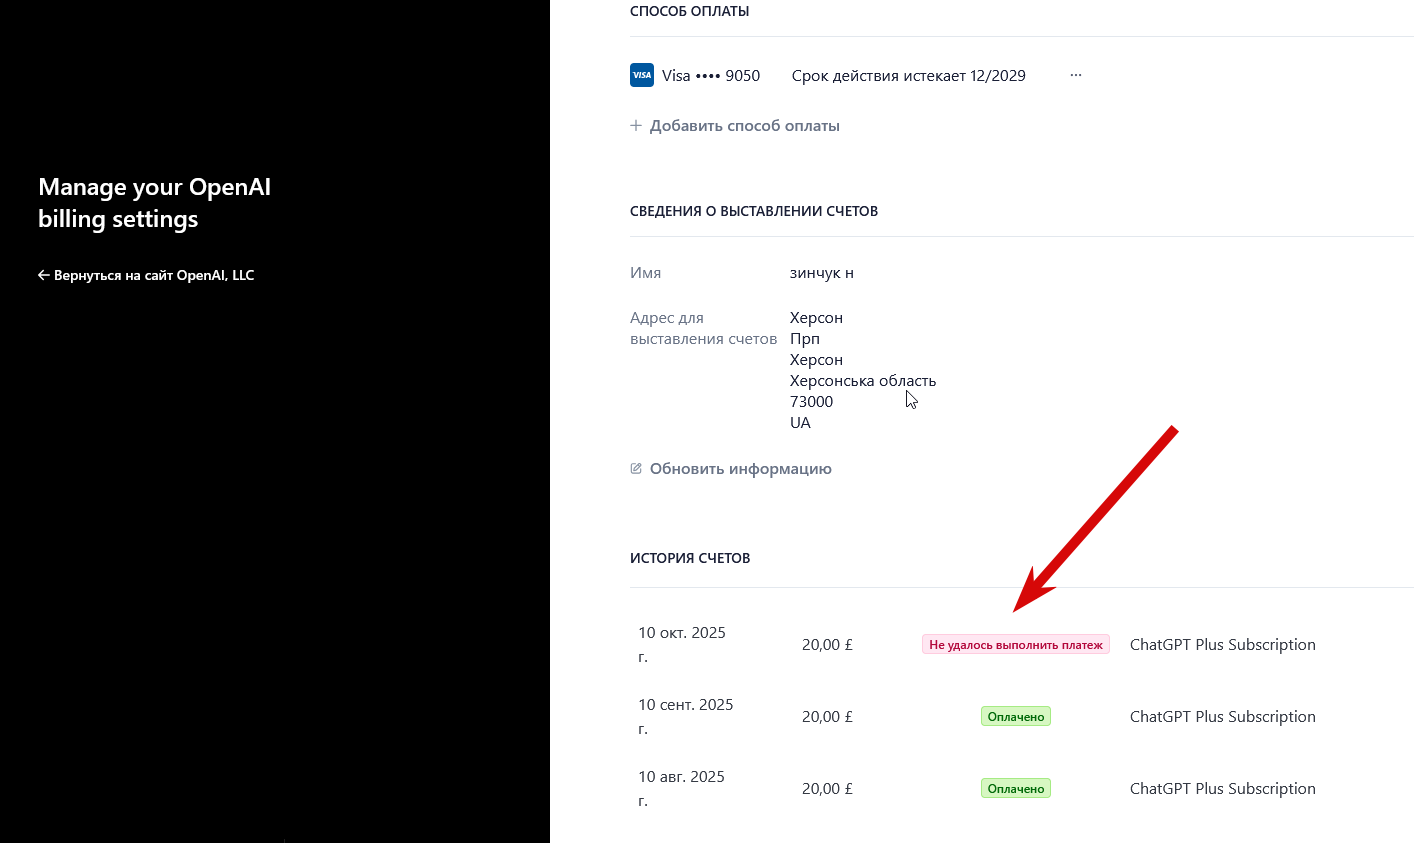Screen dimensions: 1414x843
Task: Click the Visa card logo icon
Action: pyautogui.click(x=642, y=75)
